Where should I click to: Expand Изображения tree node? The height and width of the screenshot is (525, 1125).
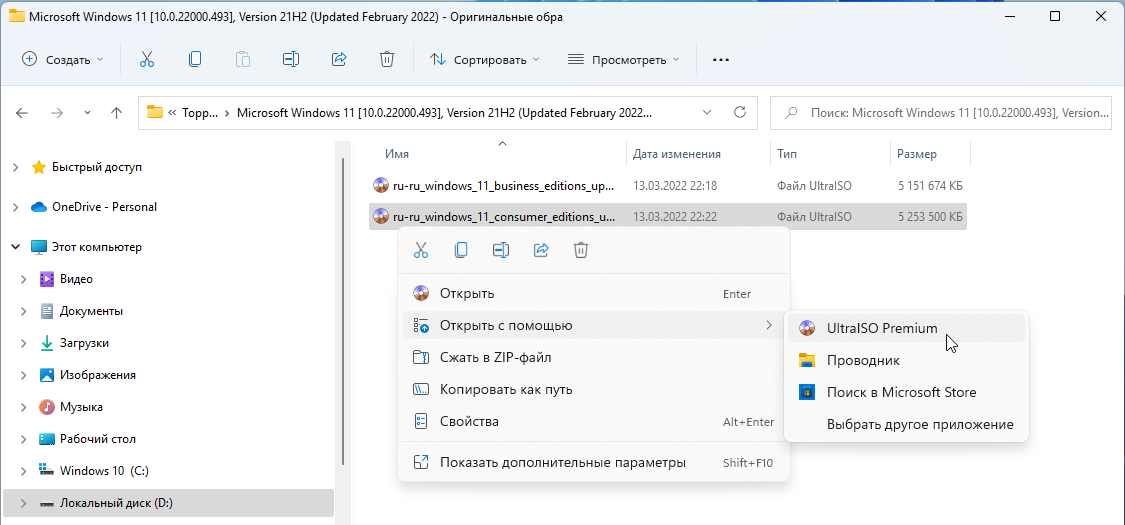click(x=24, y=375)
